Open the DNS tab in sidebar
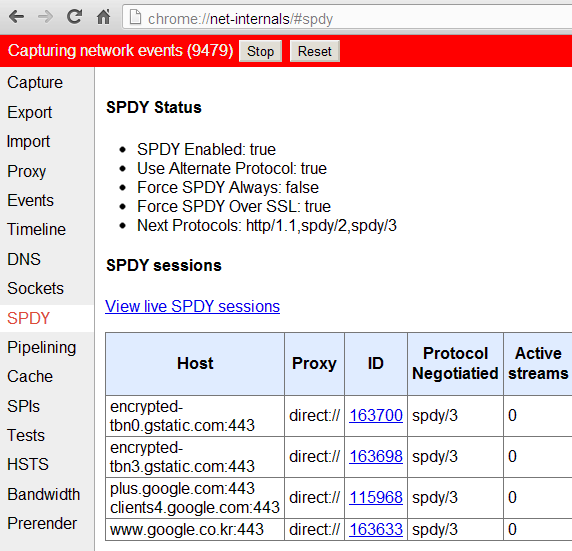Image resolution: width=572 pixels, height=551 pixels. point(24,259)
